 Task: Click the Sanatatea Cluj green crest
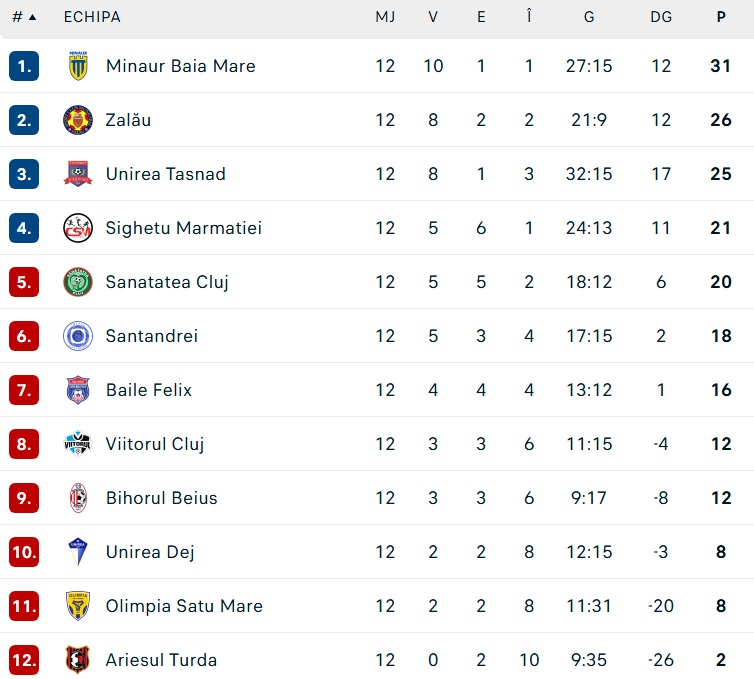pyautogui.click(x=78, y=282)
